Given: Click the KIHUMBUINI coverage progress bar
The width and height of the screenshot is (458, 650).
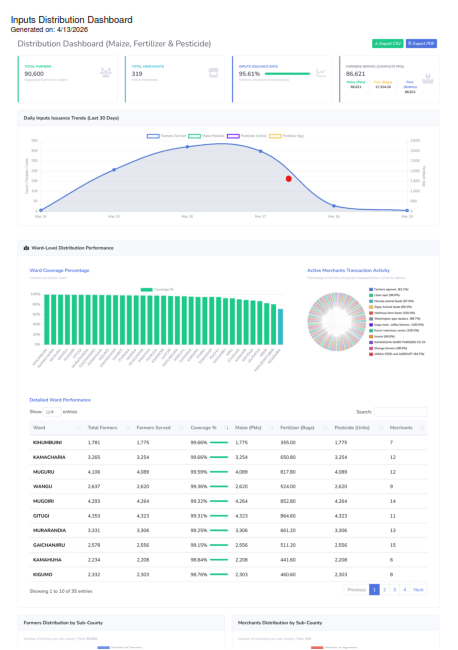Looking at the screenshot, I should pyautogui.click(x=219, y=442).
